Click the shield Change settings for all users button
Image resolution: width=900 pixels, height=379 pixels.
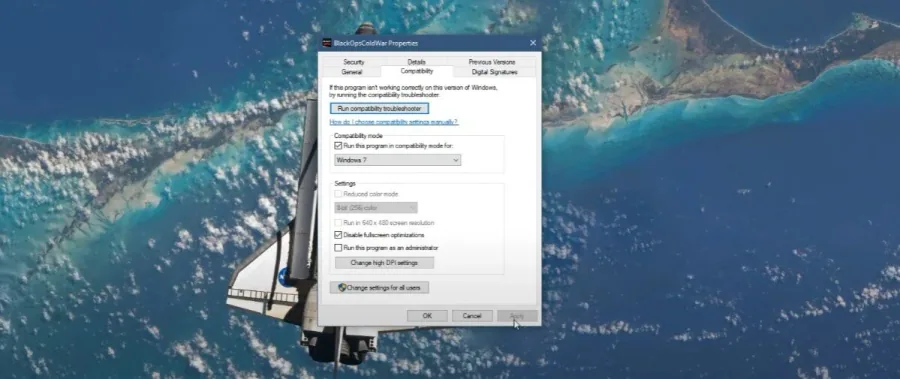click(x=379, y=287)
